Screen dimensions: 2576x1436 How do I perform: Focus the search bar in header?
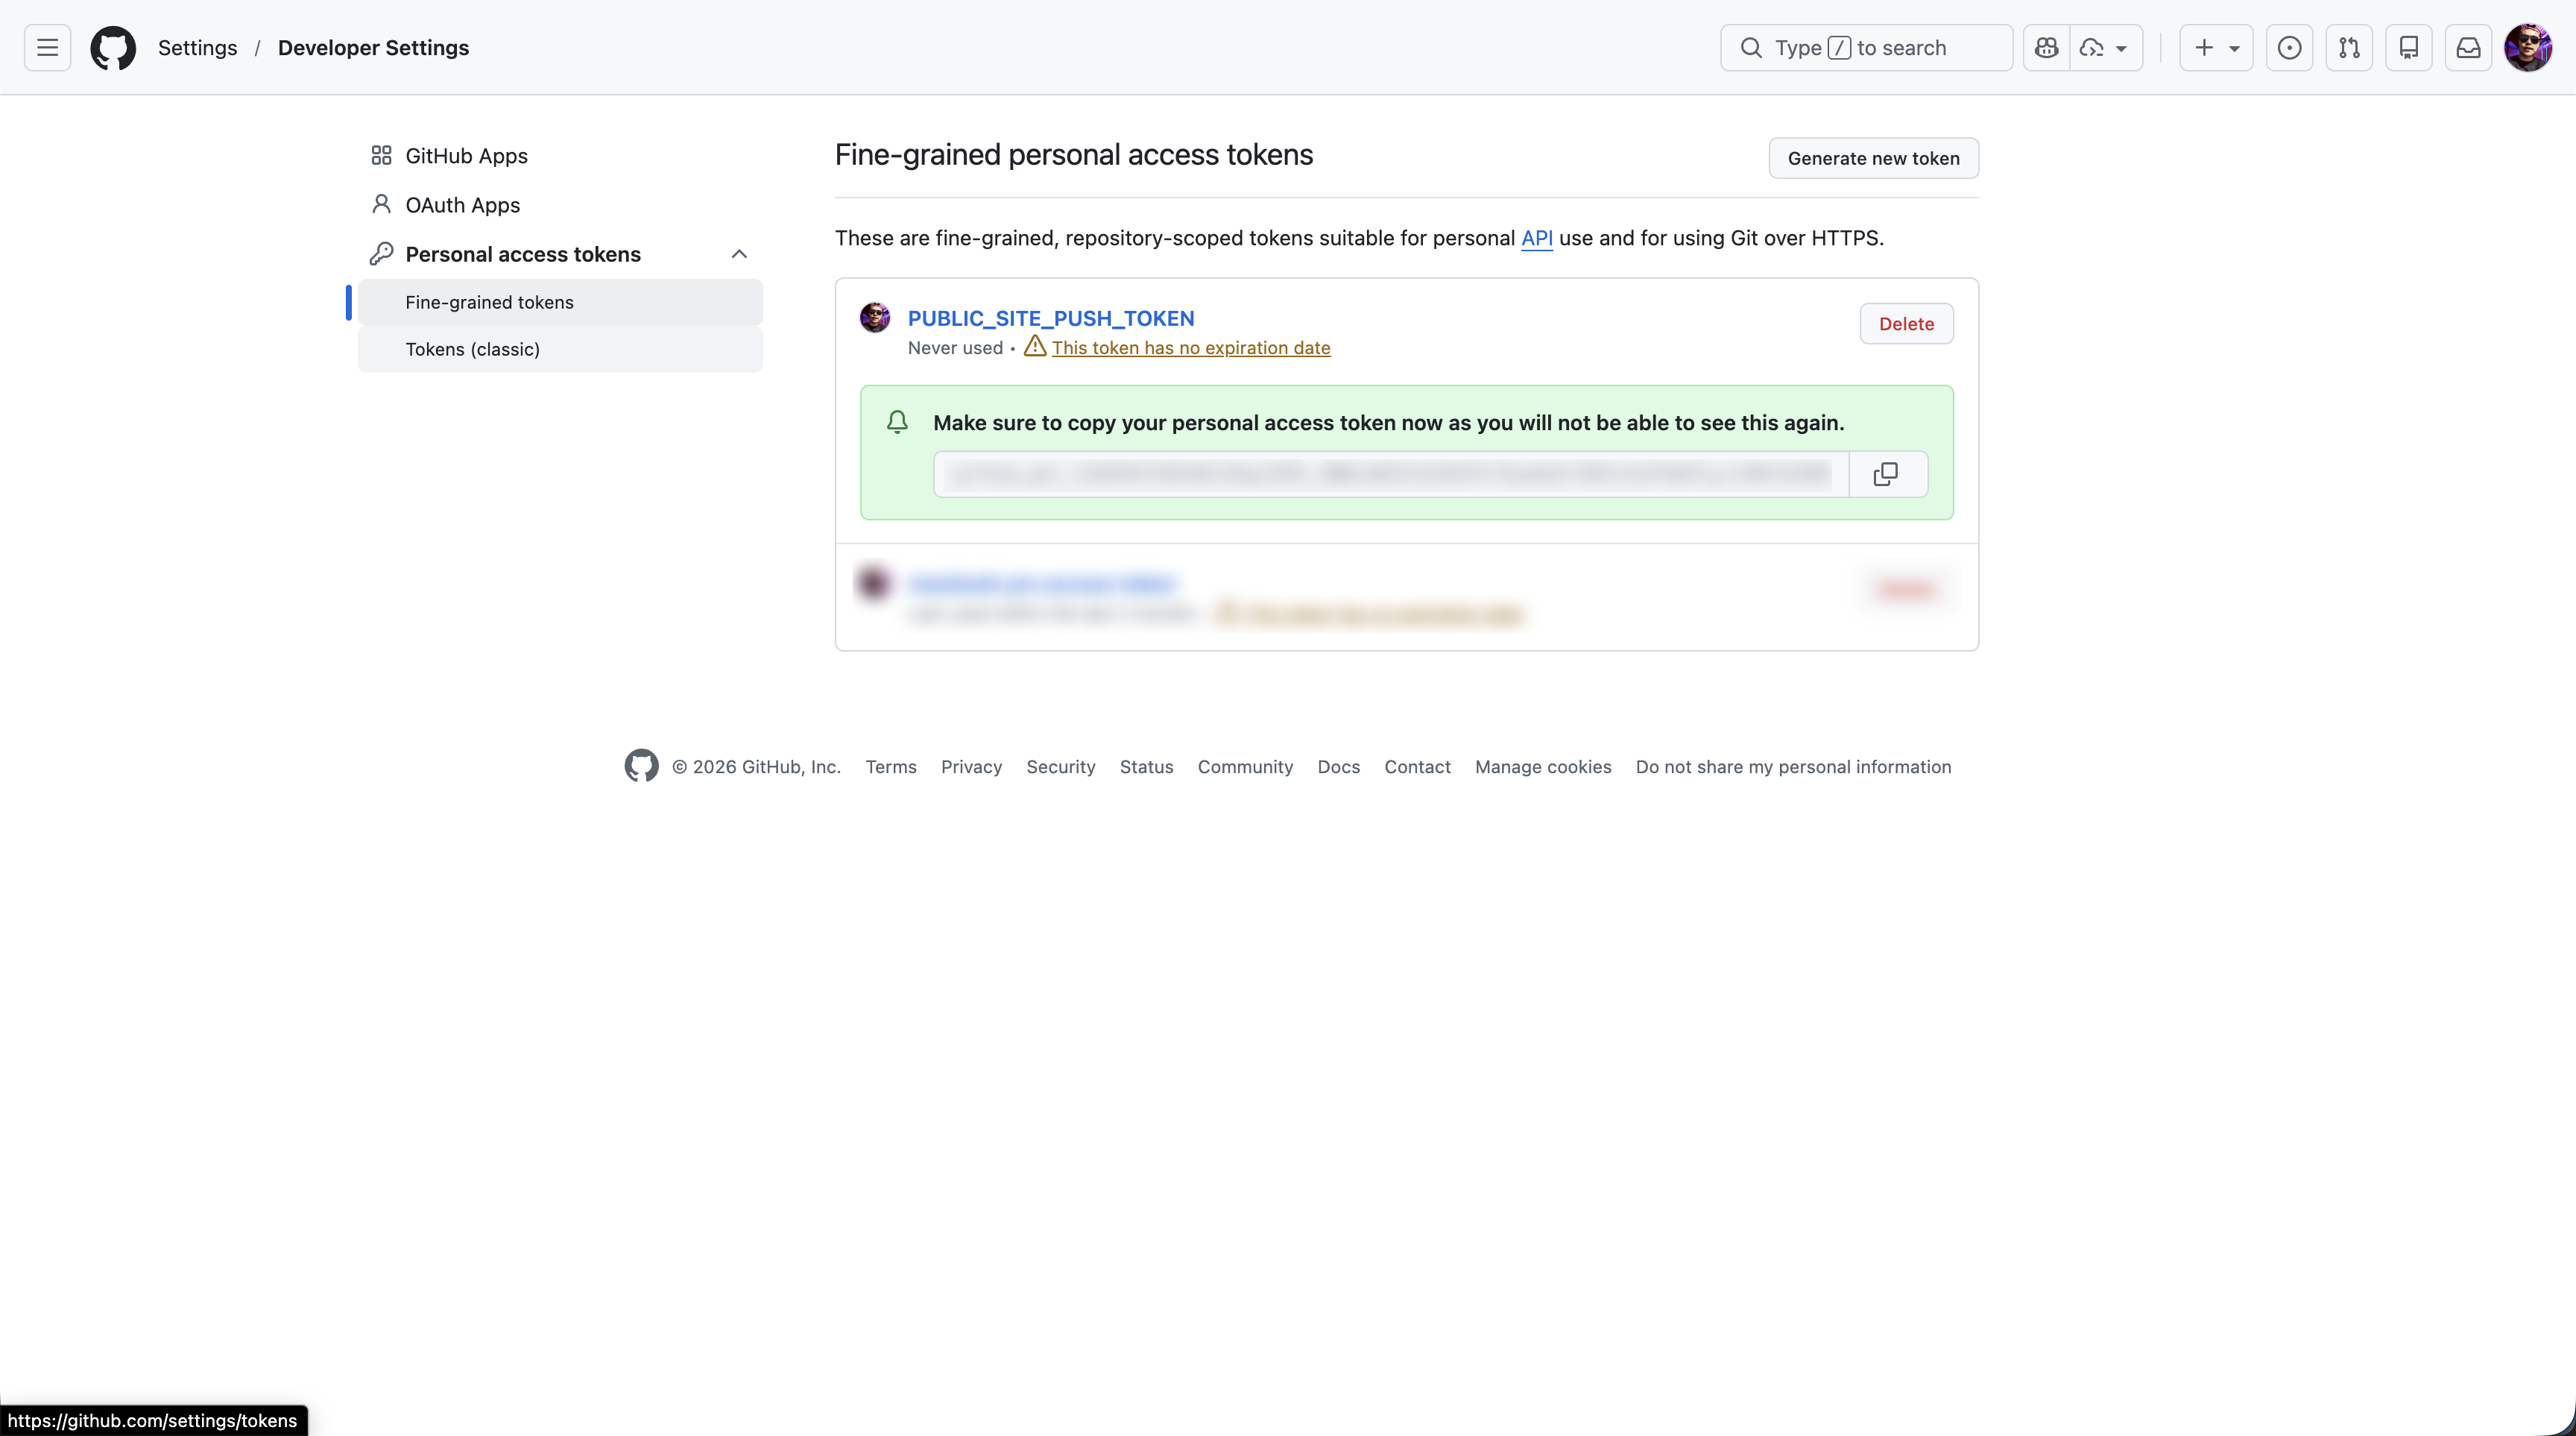(x=1866, y=48)
